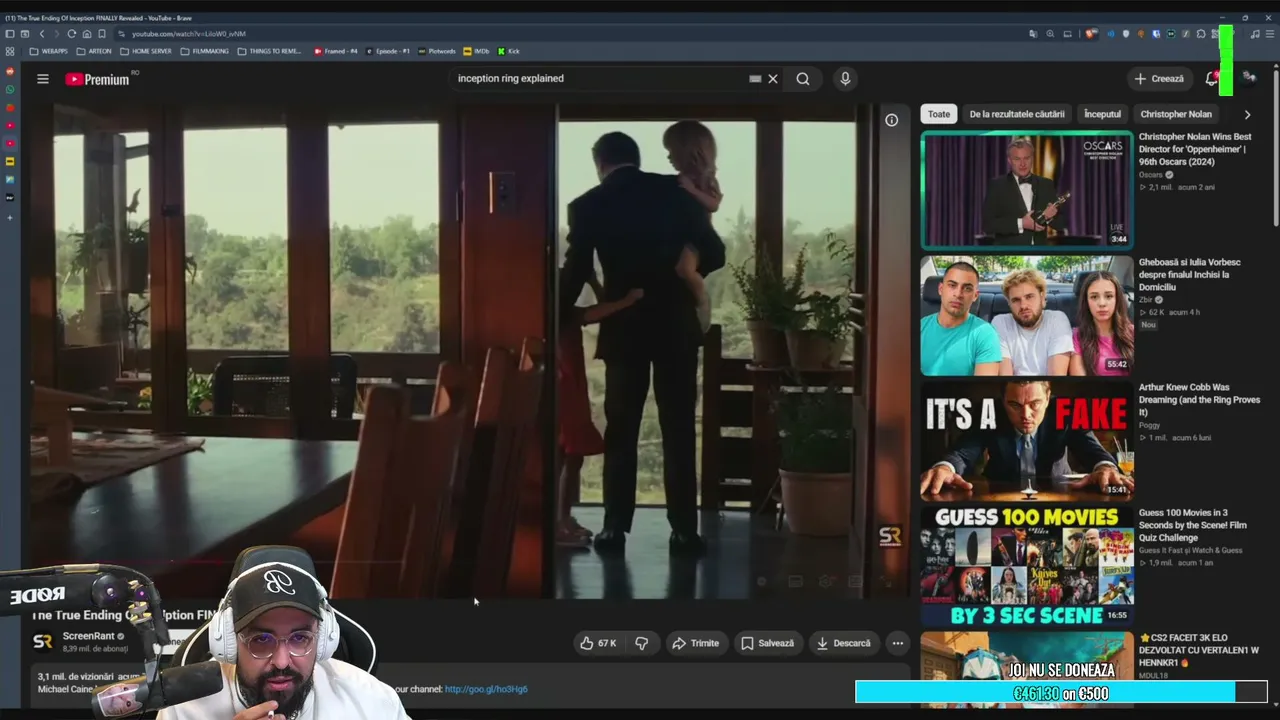Open page zoom magnifier in address bar

pos(1050,34)
